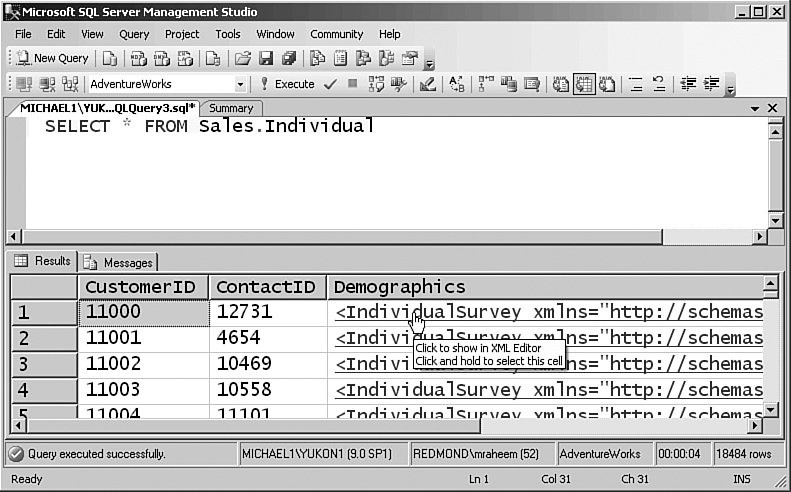Select row header 3 in results grid
This screenshot has width=791, height=492.
pos(44,364)
